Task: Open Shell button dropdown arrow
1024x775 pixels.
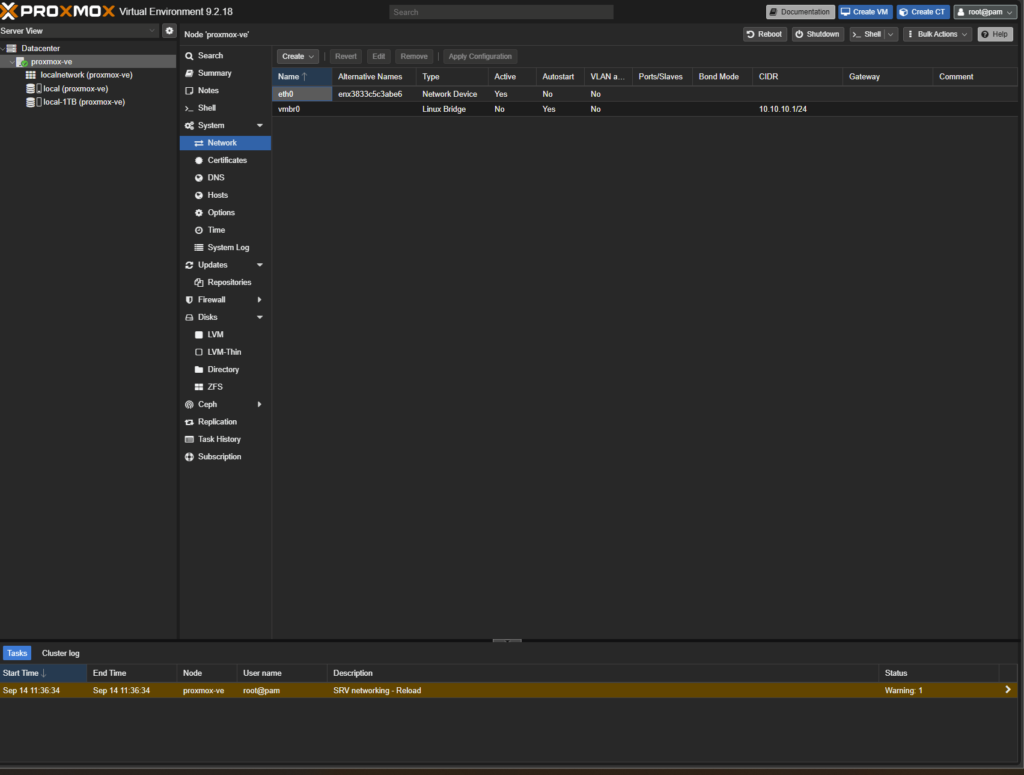Action: point(891,34)
